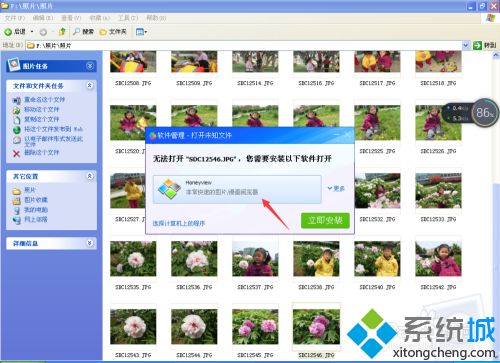The image size is (500, 363).
Task: Open the Search magnifier tool
Action: point(76,32)
